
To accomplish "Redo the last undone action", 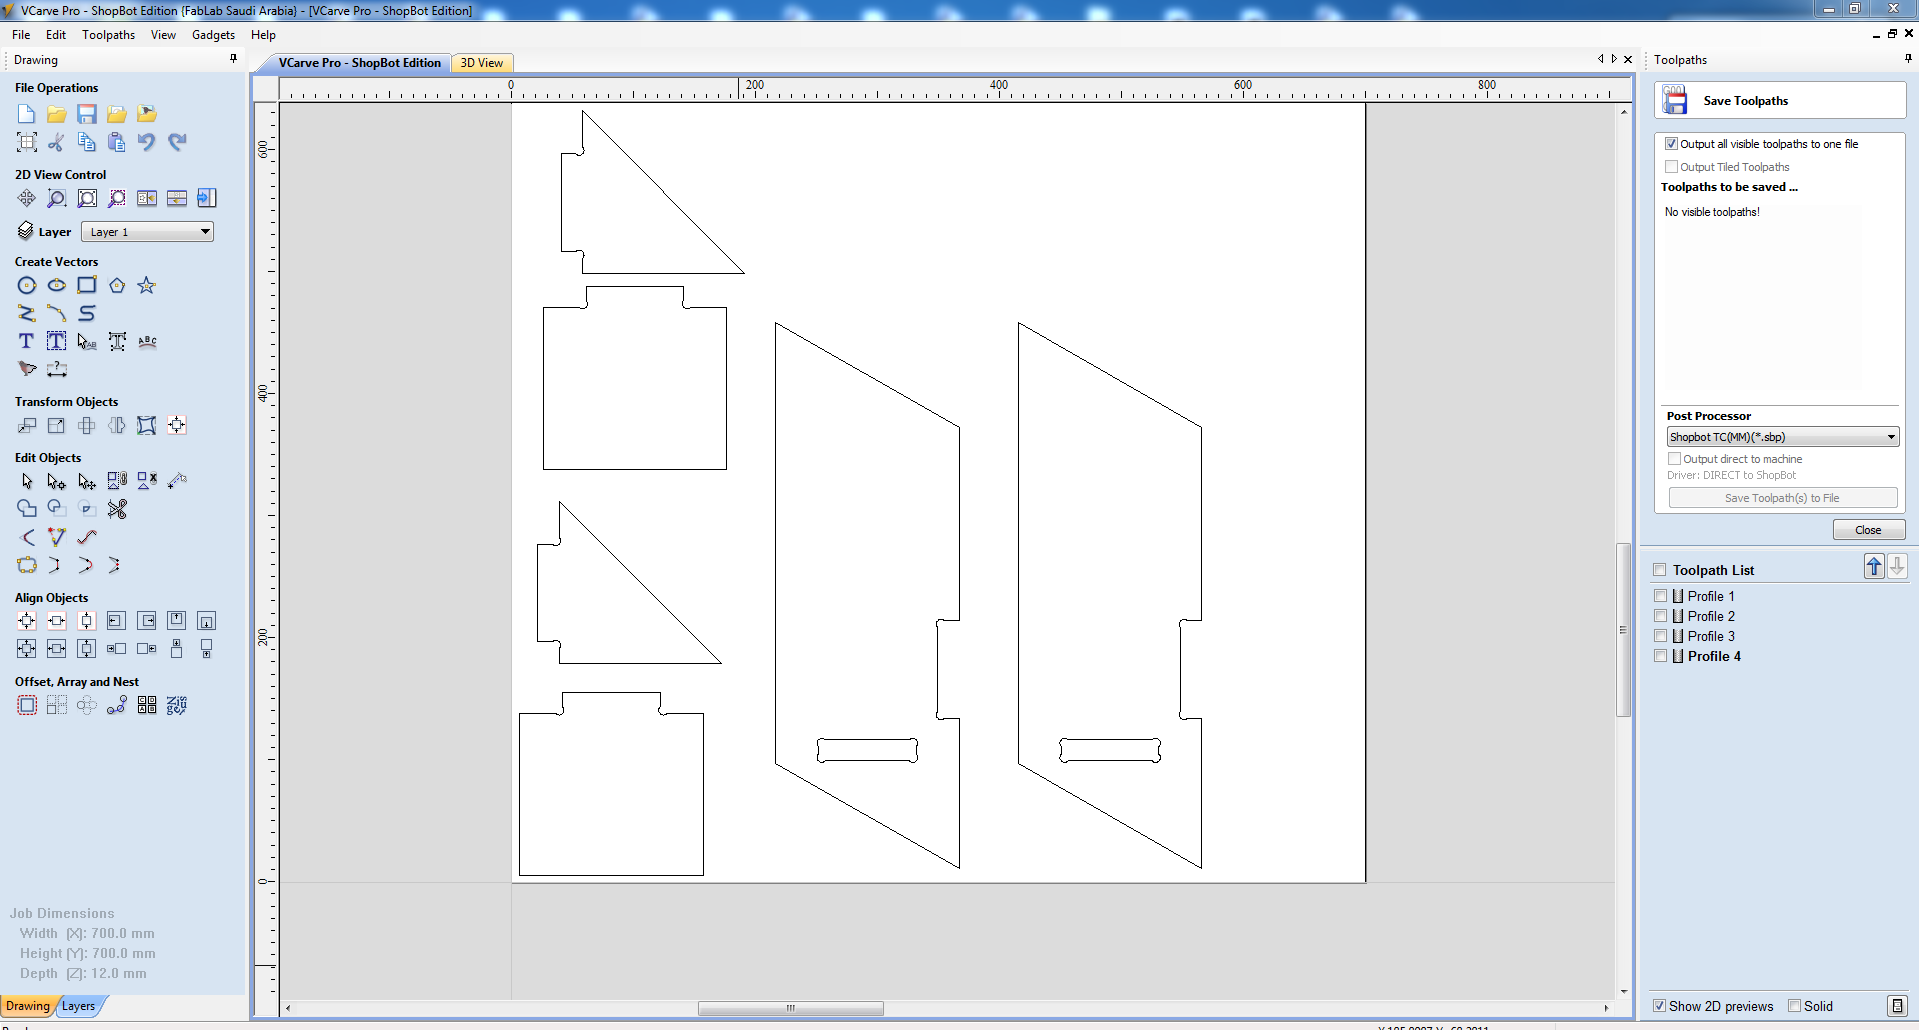I will (177, 142).
